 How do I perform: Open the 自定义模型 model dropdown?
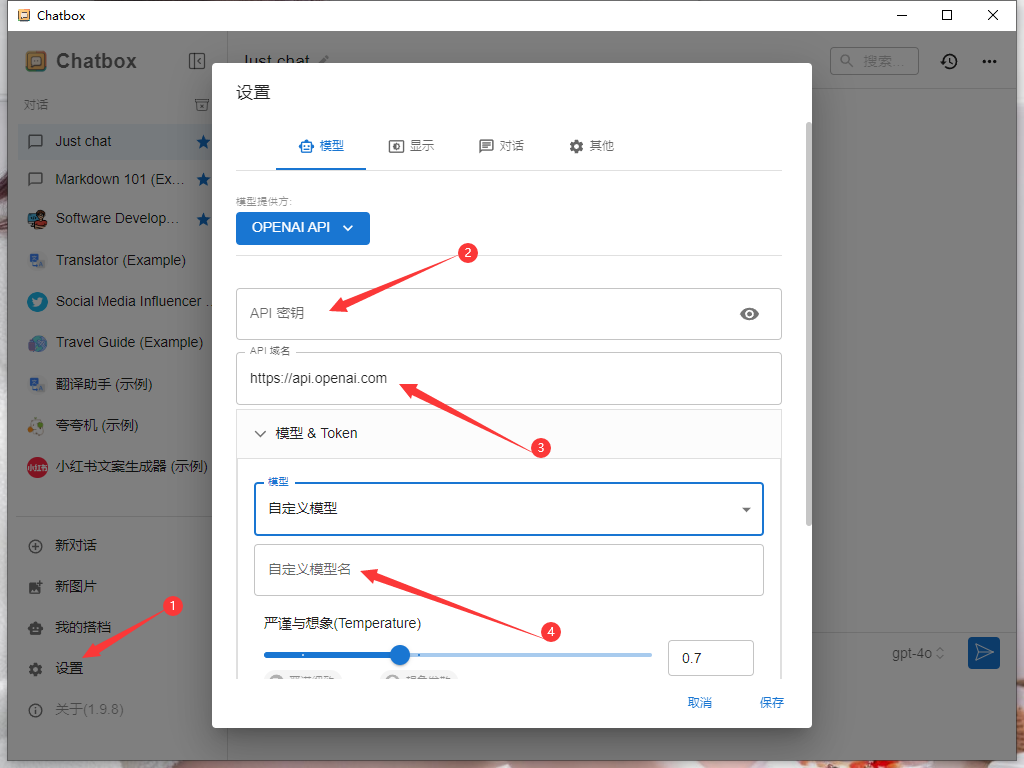pos(509,509)
